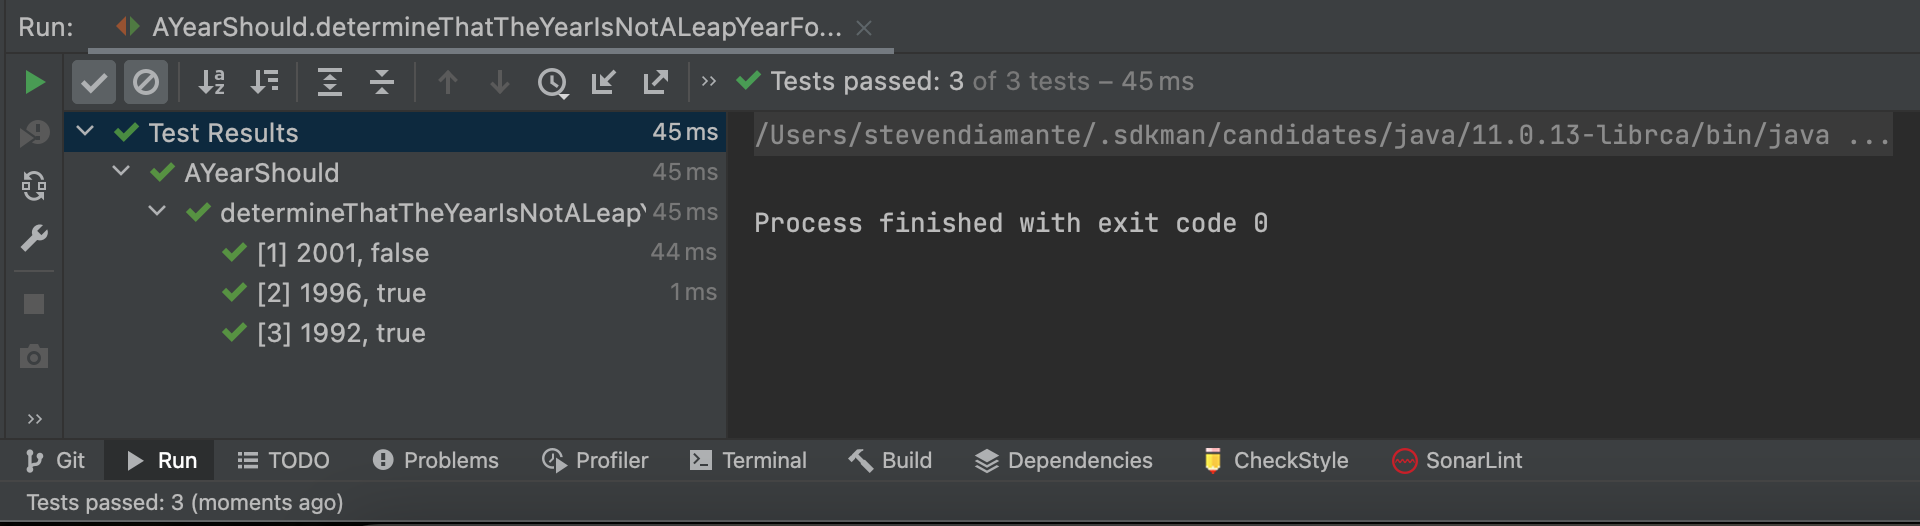Switch to the Problems tool window

point(435,460)
